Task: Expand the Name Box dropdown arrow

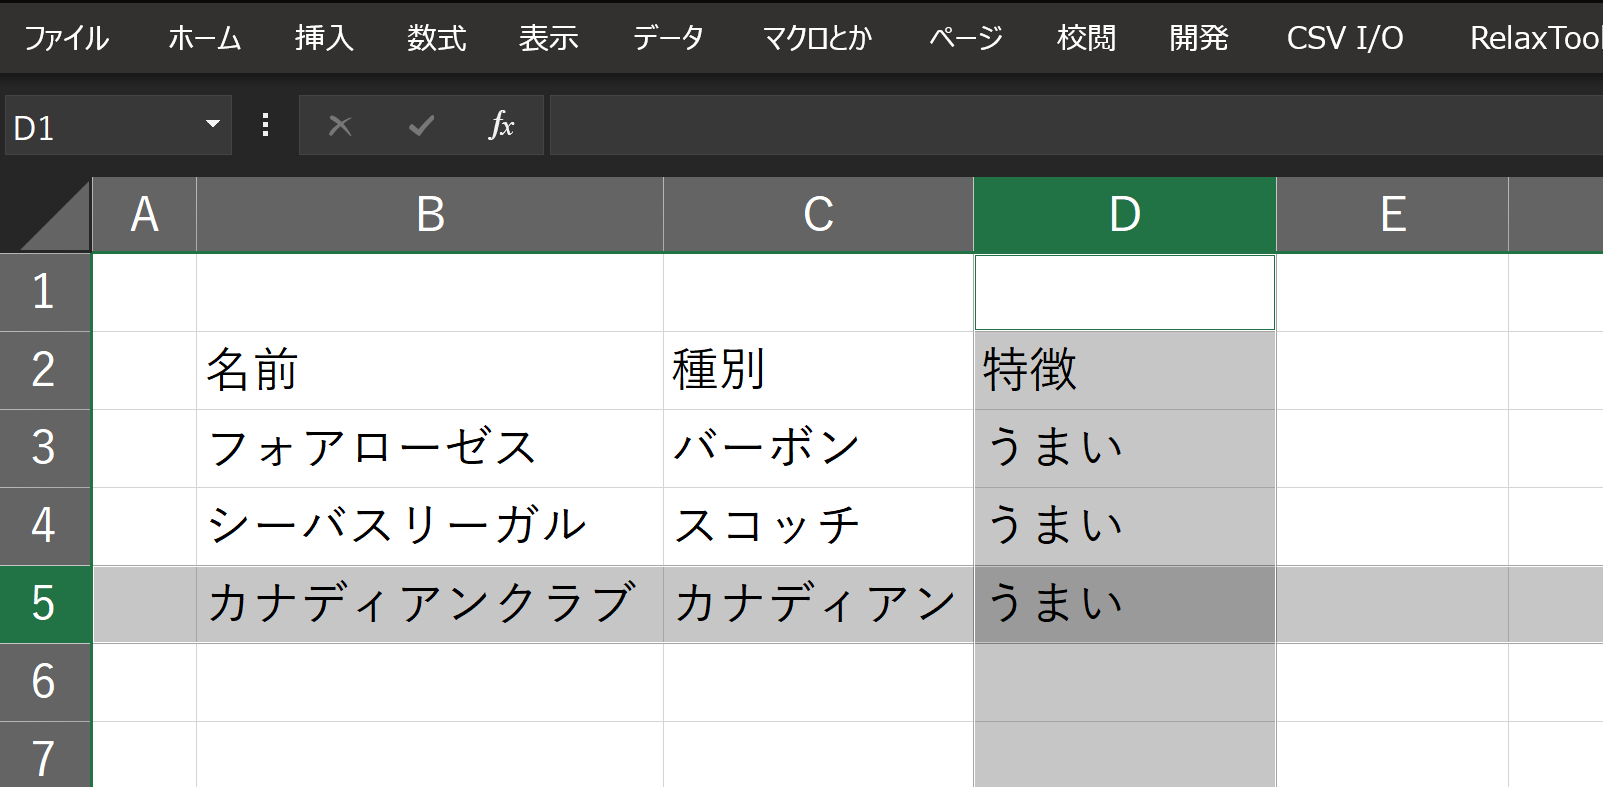Action: (212, 124)
